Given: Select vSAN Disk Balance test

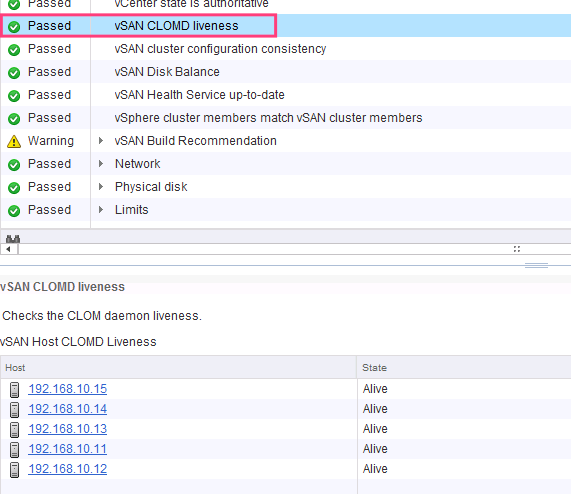Looking at the screenshot, I should [286, 72].
